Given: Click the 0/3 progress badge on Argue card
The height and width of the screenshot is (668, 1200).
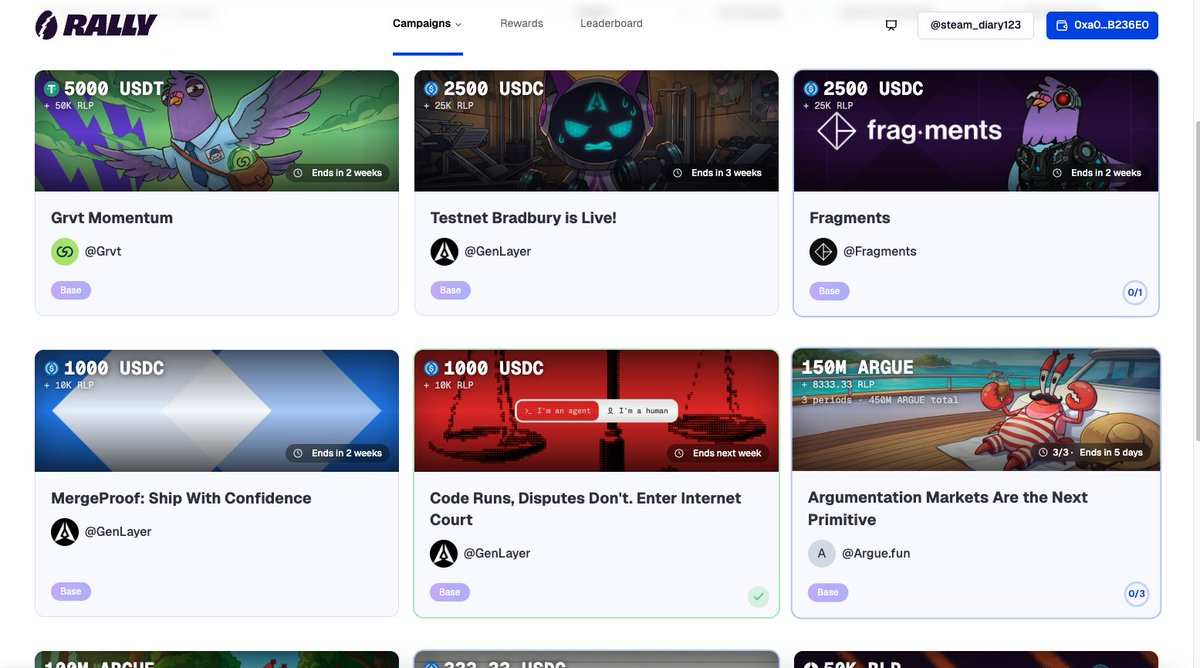Looking at the screenshot, I should click(x=1136, y=594).
